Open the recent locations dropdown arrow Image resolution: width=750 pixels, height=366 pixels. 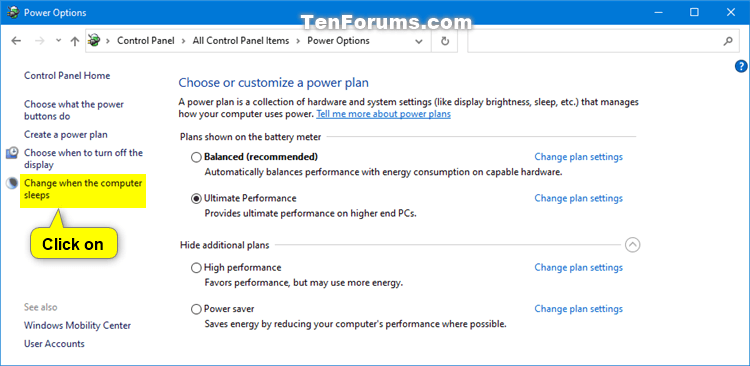(58, 41)
